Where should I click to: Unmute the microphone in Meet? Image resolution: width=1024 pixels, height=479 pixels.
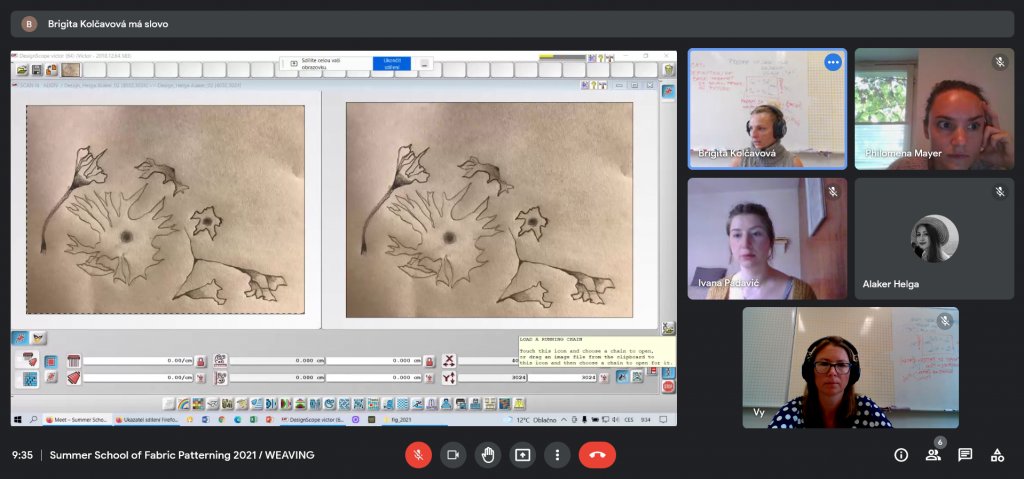point(418,455)
